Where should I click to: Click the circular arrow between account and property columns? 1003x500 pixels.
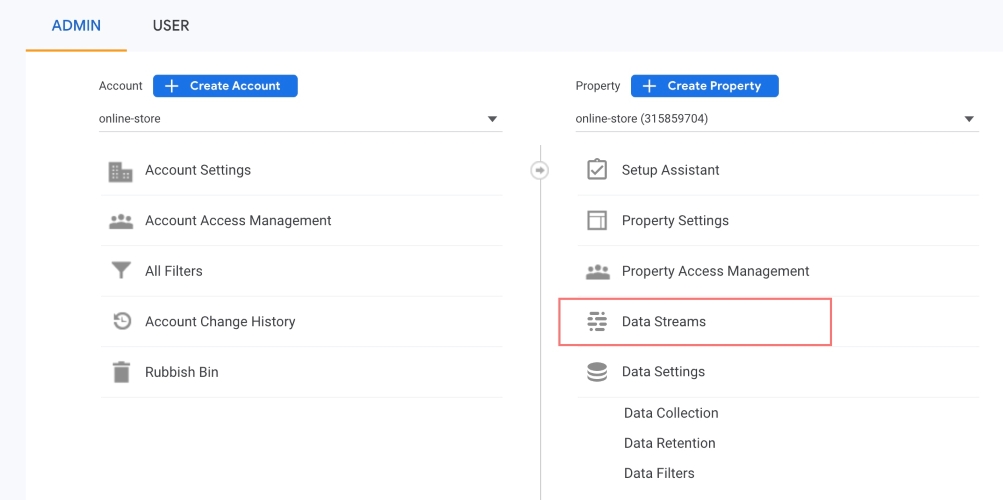tap(540, 171)
